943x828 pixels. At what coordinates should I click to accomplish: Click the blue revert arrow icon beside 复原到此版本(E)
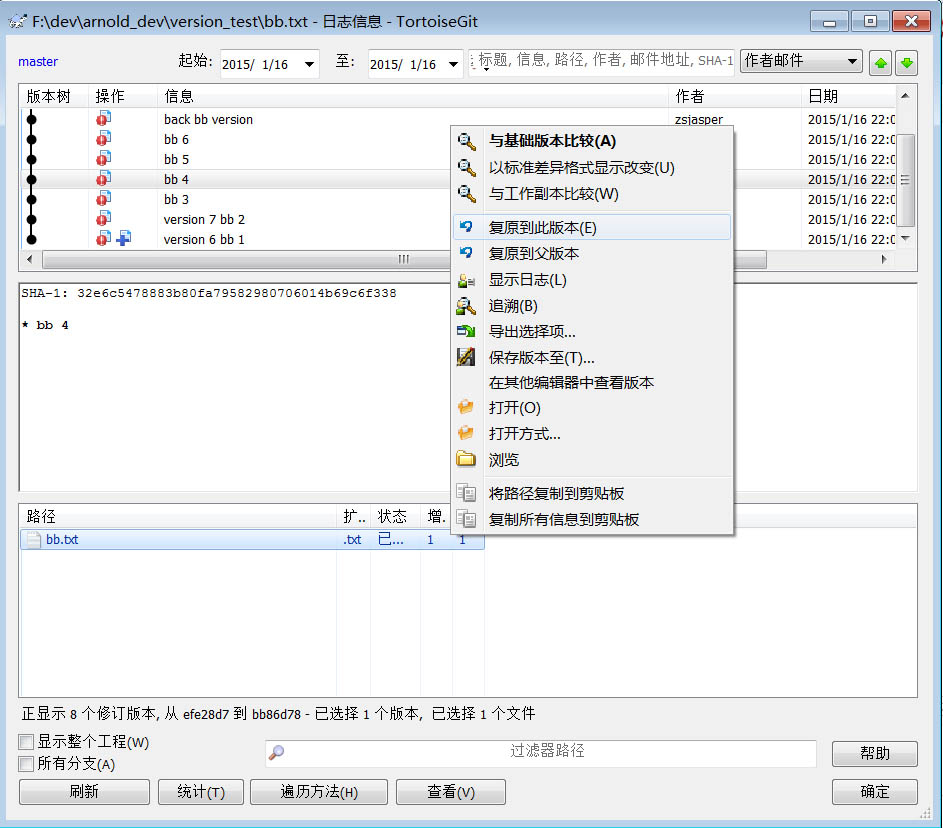pyautogui.click(x=466, y=227)
